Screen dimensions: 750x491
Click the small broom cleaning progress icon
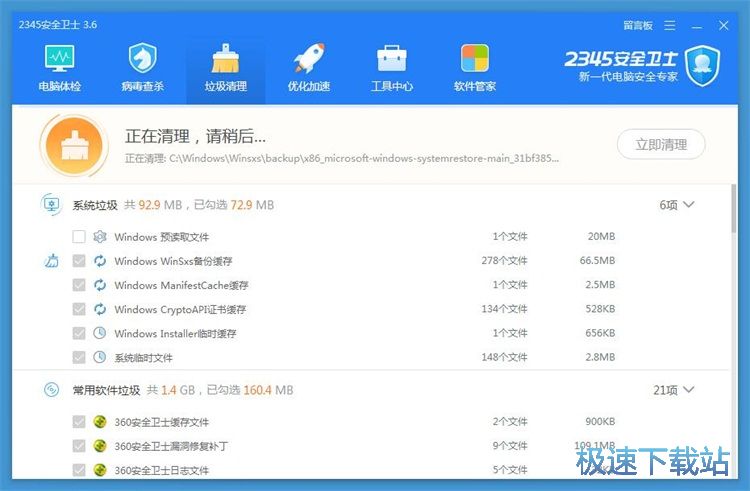coord(52,261)
